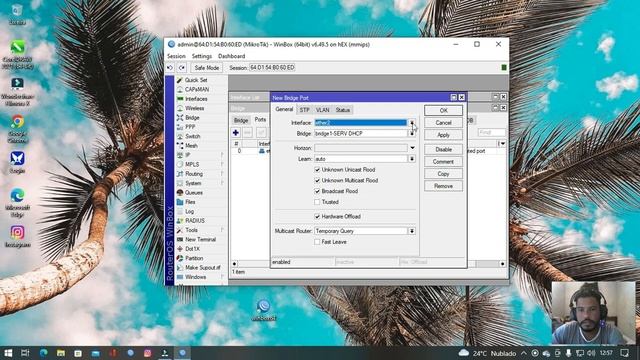Open the Interface dropdown arrow
Image resolution: width=640 pixels, height=360 pixels.
coord(412,123)
